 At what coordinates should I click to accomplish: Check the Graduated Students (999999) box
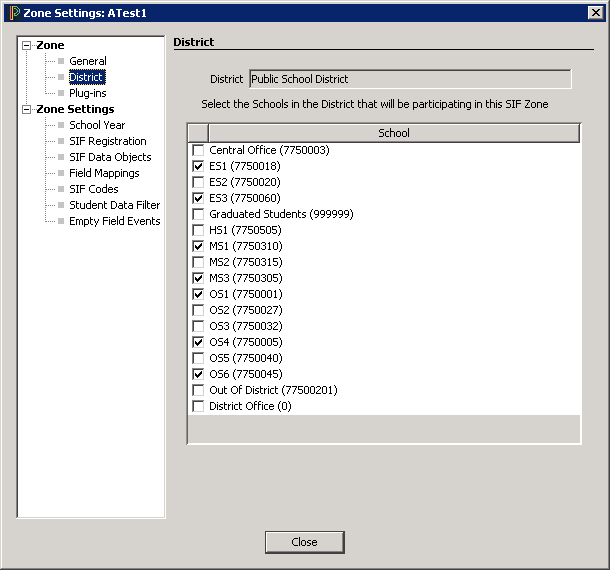click(198, 215)
